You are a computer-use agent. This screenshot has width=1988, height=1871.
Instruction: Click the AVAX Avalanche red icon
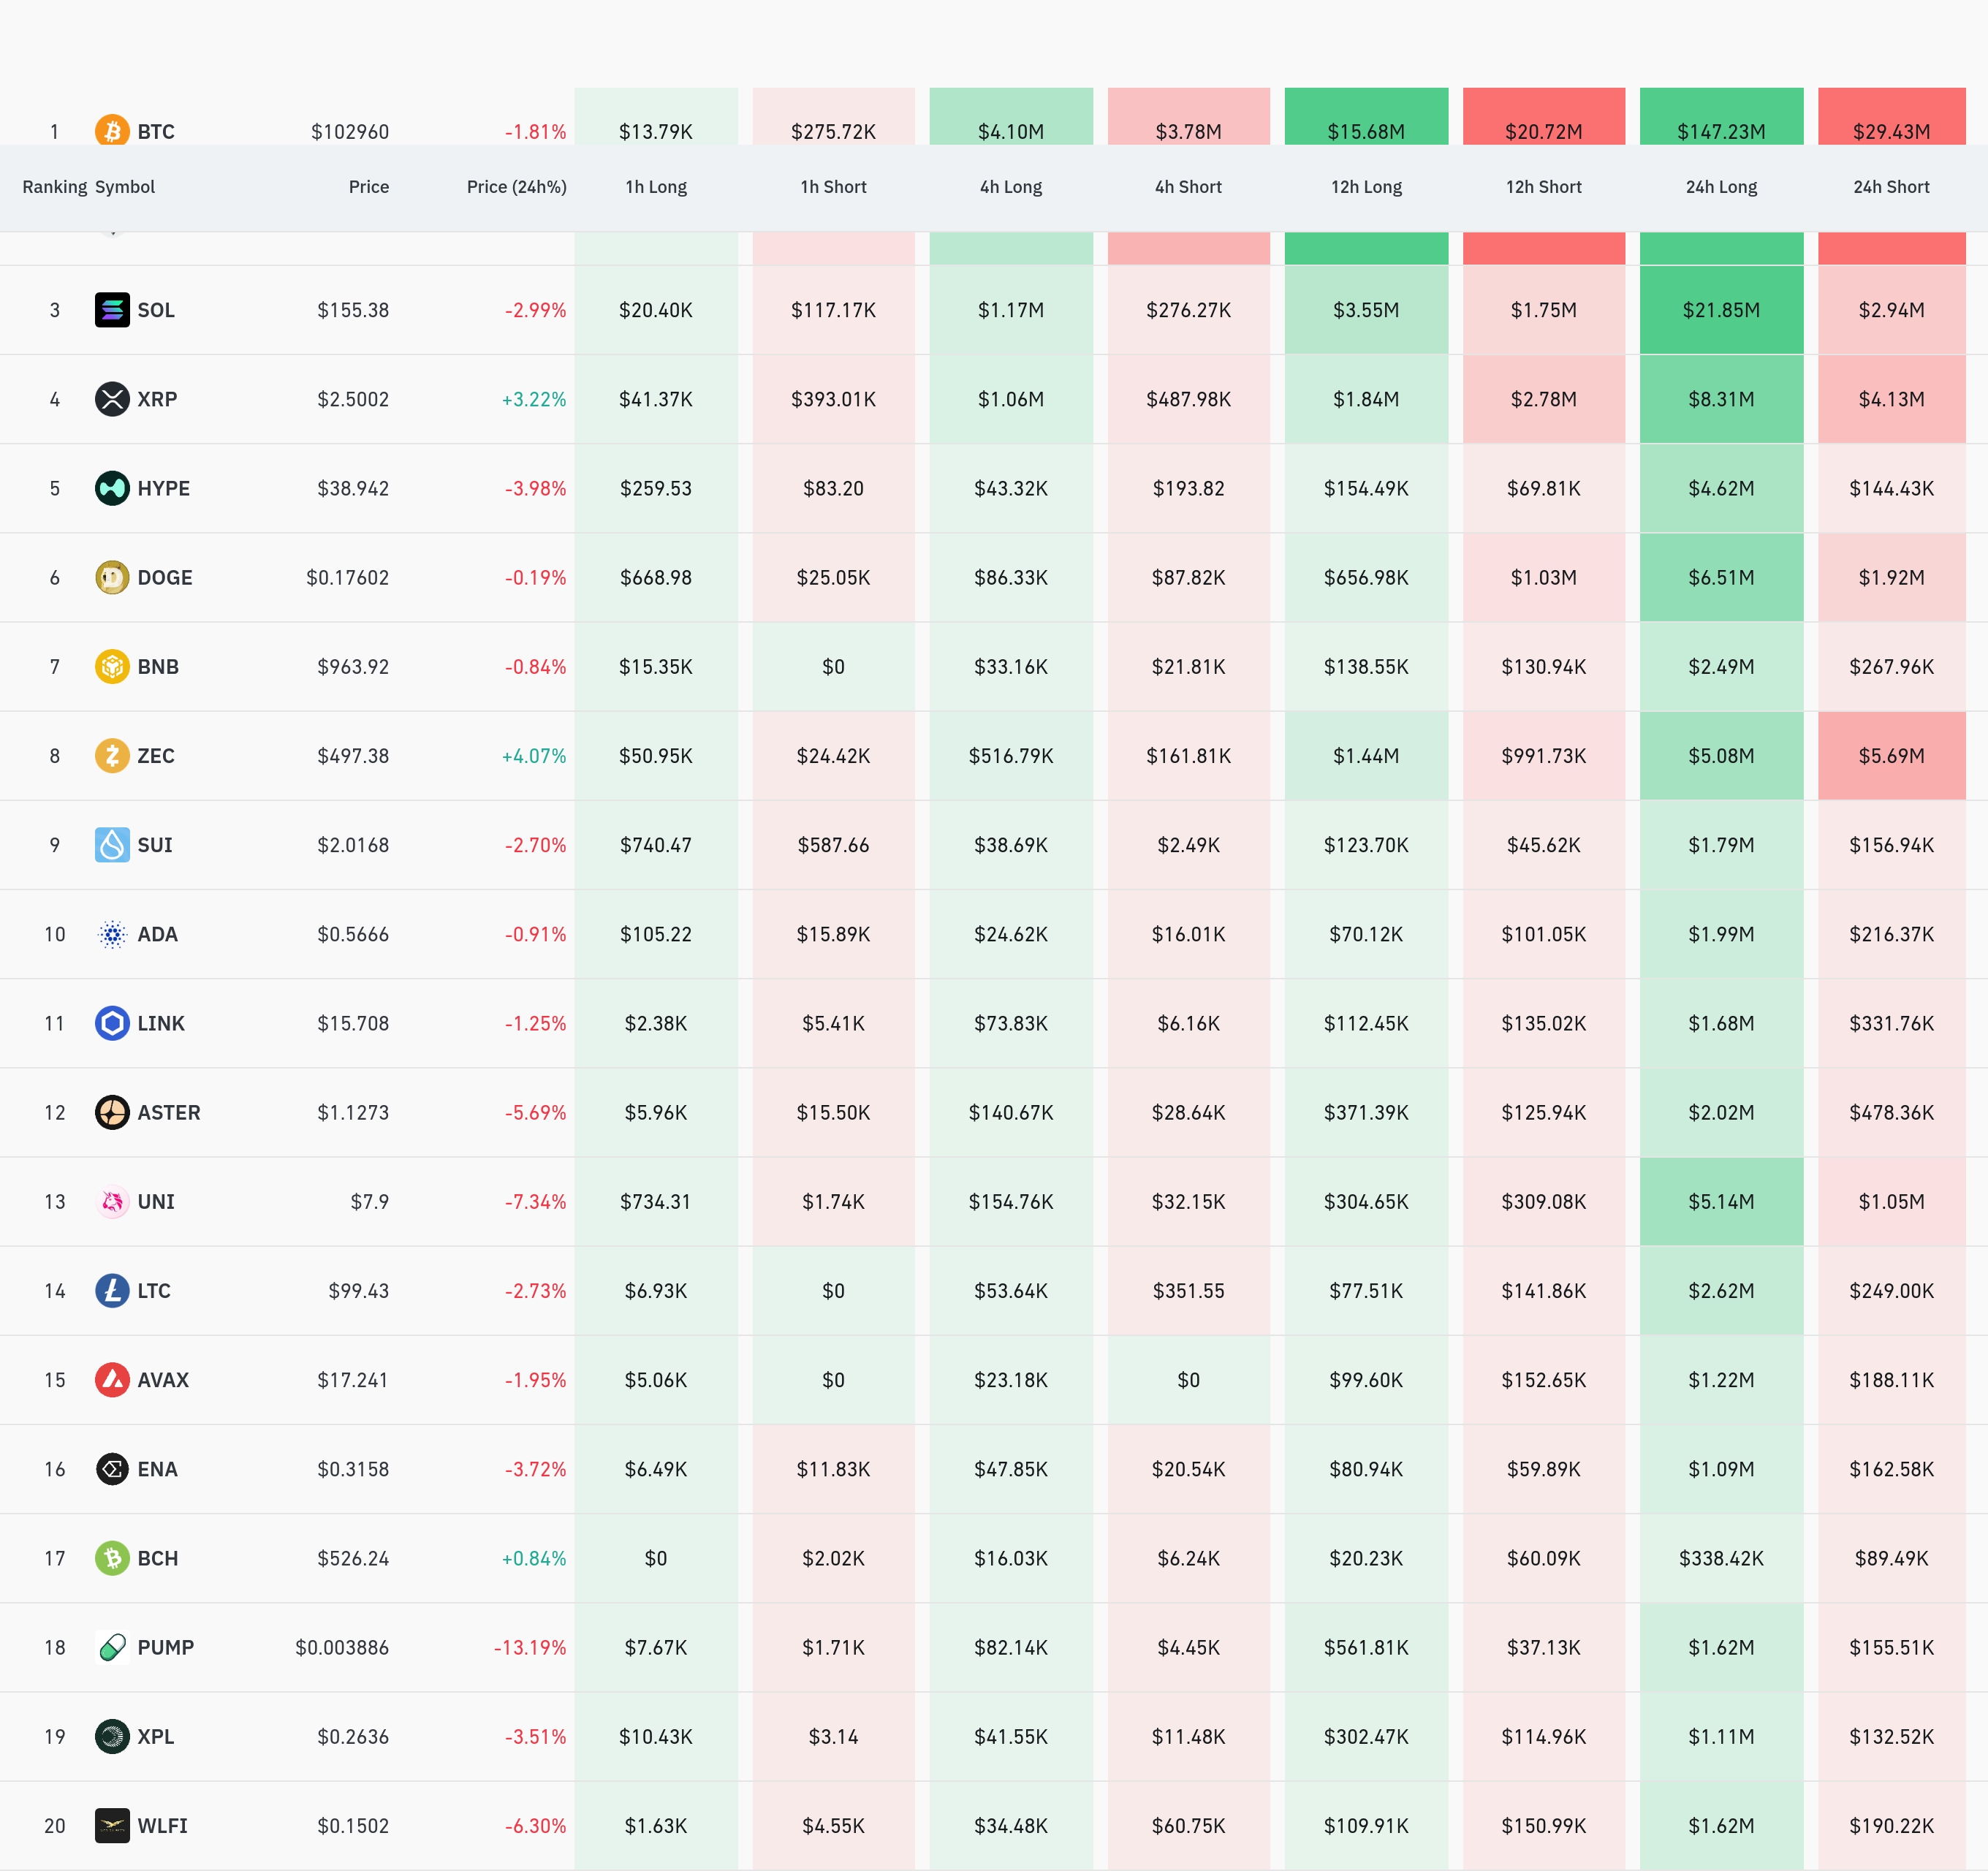tap(112, 1380)
